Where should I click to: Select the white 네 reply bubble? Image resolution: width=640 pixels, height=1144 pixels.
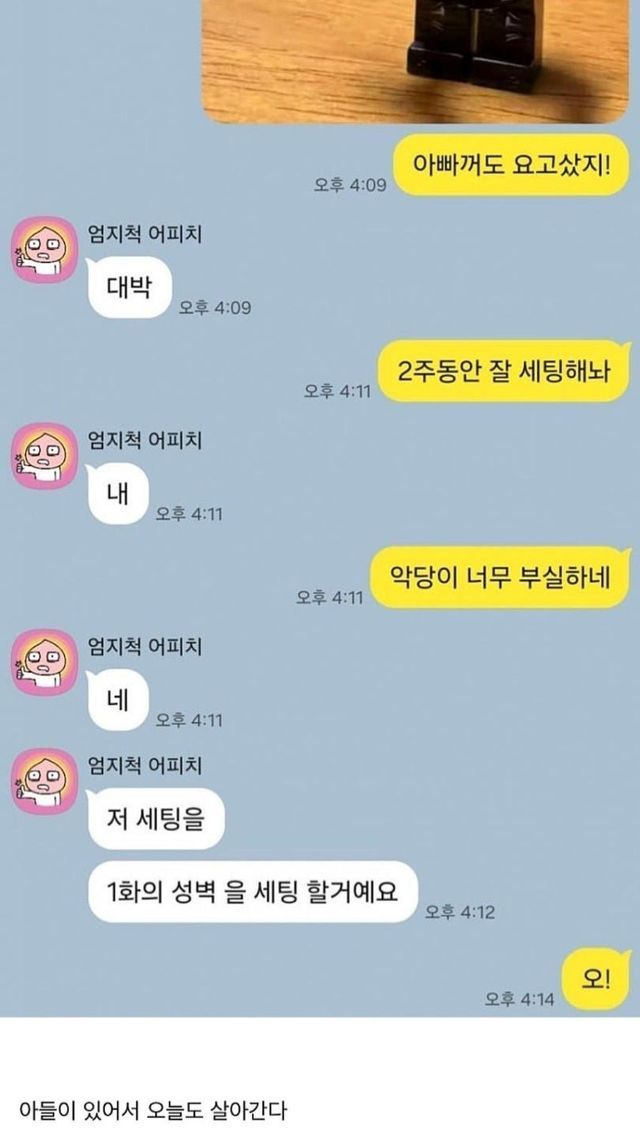coord(117,700)
